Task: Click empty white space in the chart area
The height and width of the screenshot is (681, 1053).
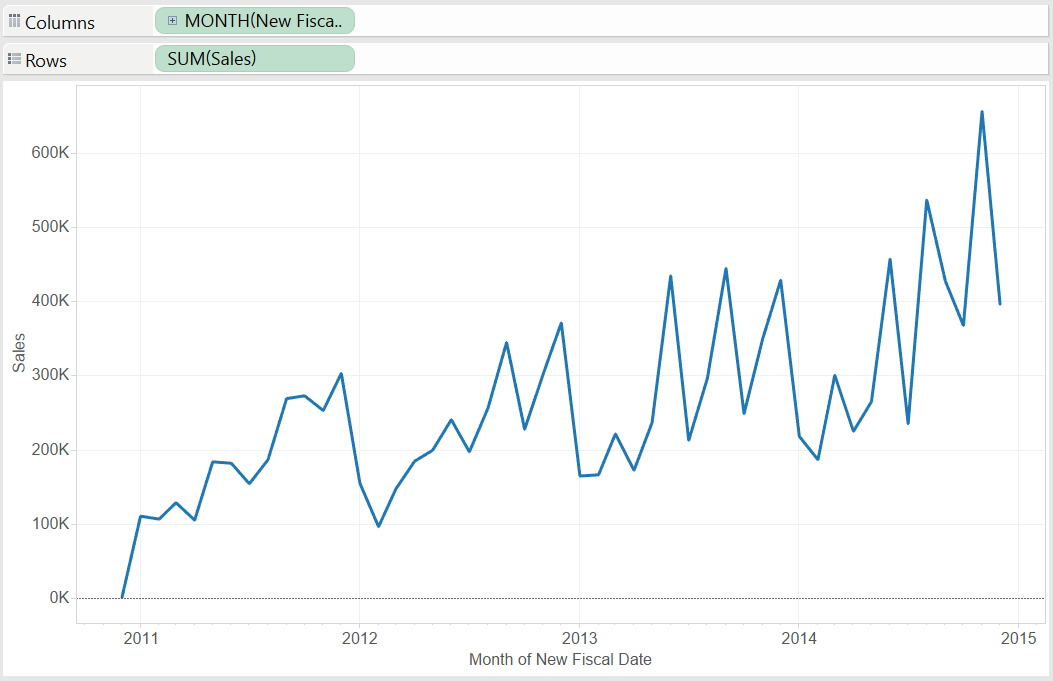Action: (x=250, y=180)
